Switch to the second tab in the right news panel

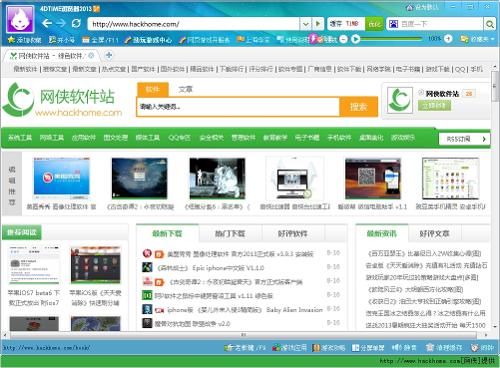(x=434, y=234)
